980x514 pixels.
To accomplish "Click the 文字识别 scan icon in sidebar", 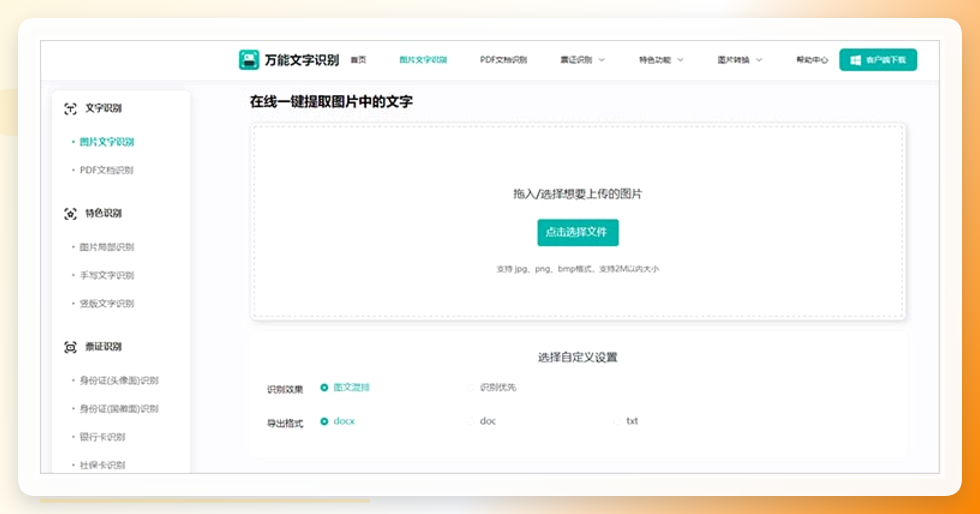I will (70, 109).
